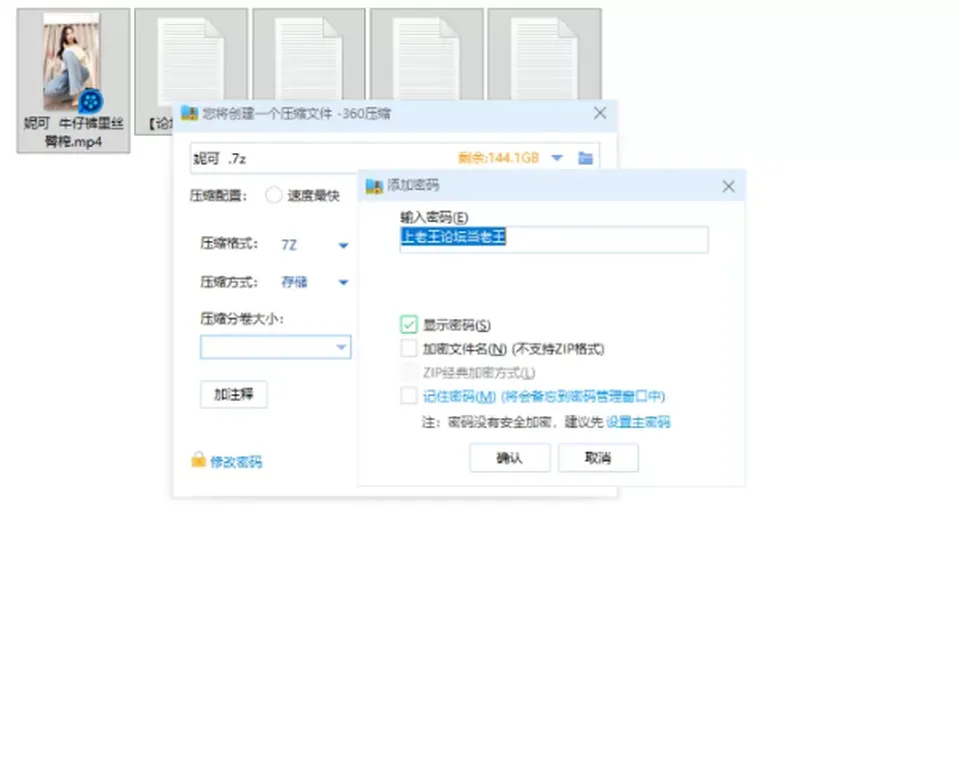
Task: Toggle the 显示密码(S) checkbox
Action: click(x=408, y=325)
